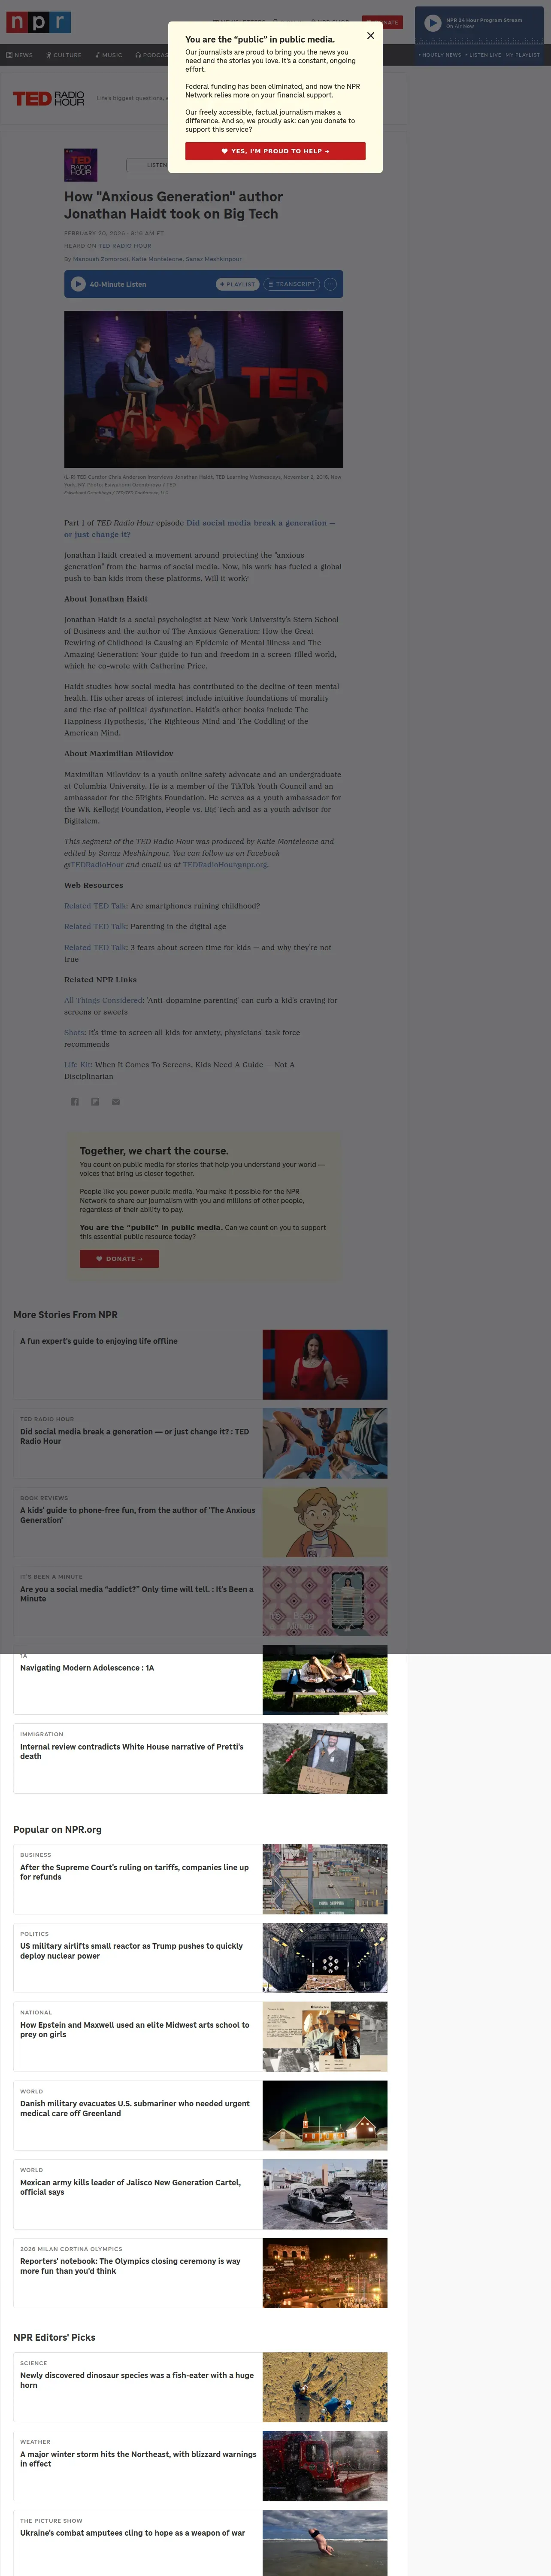Play the 40-Minute Listen audio
This screenshot has width=551, height=2576.
(x=78, y=284)
